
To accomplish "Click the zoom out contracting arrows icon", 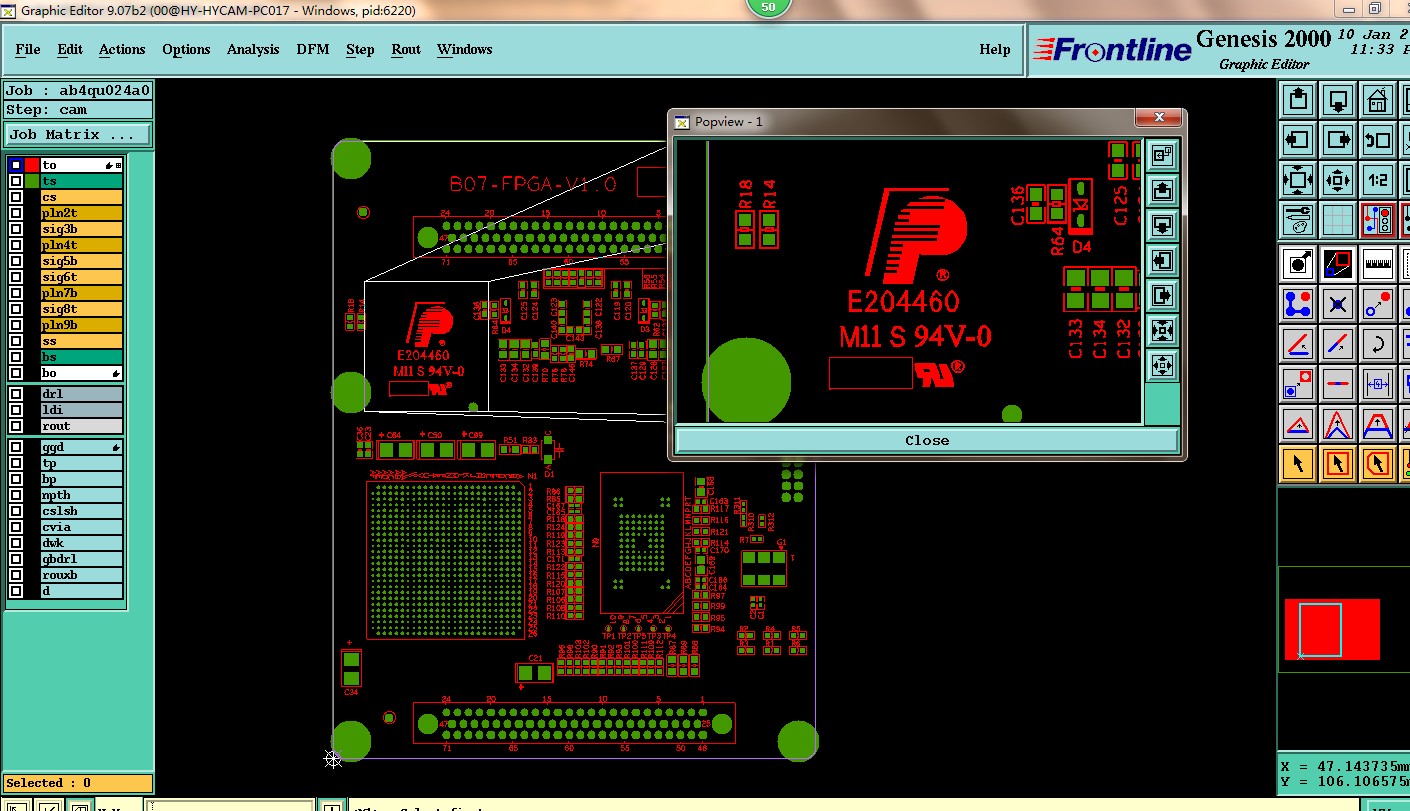I will [1337, 179].
